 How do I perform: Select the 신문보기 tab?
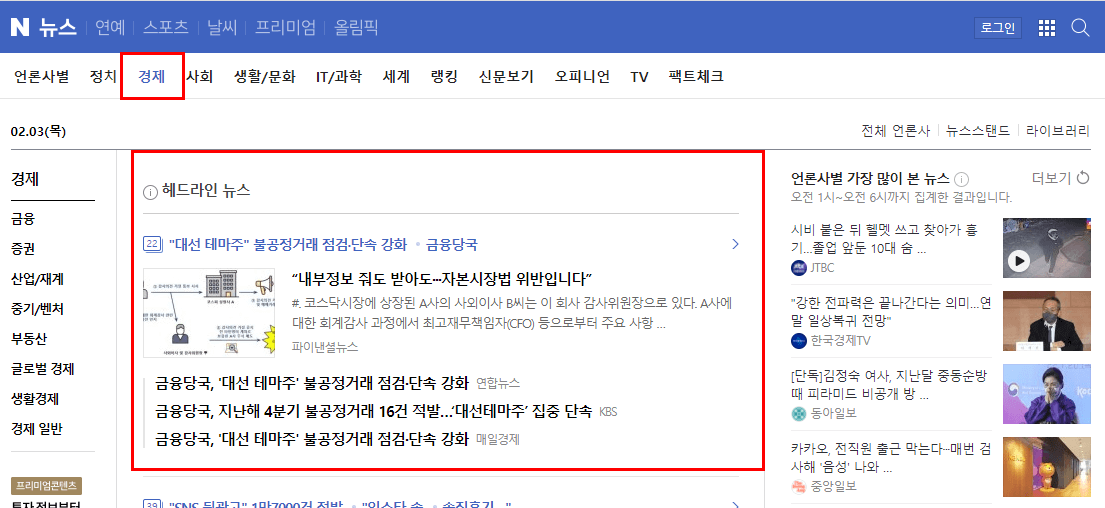tap(506, 76)
